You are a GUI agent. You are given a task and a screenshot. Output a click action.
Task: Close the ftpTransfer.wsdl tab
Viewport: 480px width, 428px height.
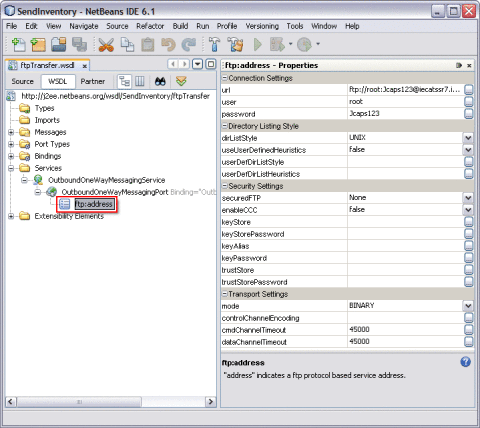click(85, 66)
